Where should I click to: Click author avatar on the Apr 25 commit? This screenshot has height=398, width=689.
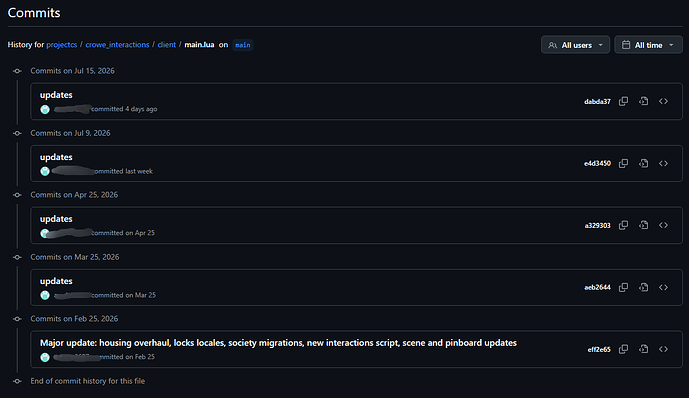click(x=45, y=233)
